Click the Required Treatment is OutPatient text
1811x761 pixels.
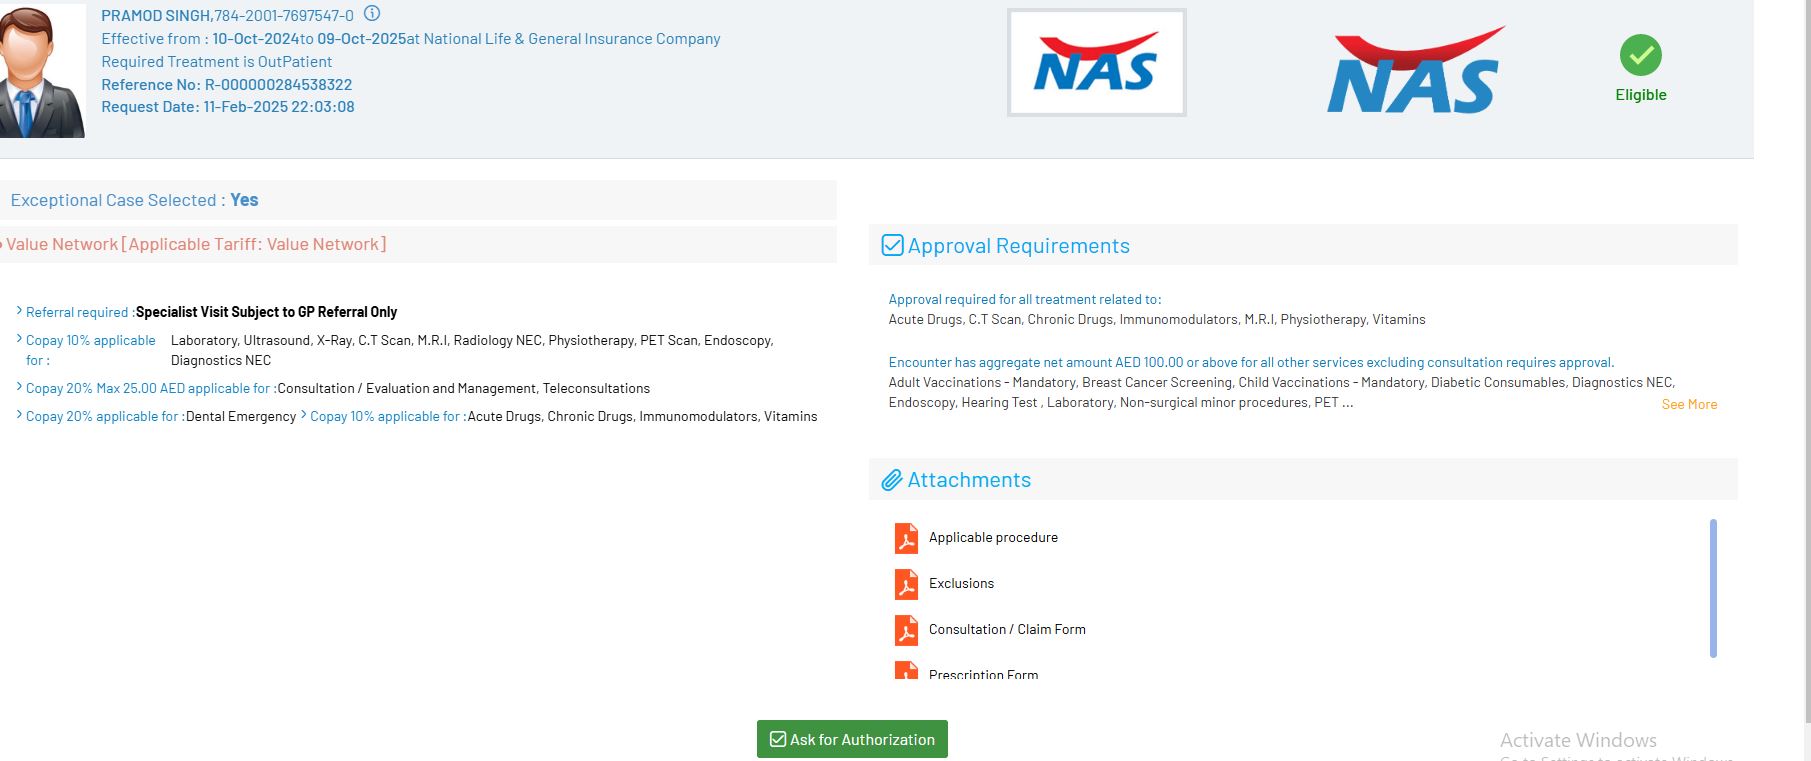click(x=216, y=61)
